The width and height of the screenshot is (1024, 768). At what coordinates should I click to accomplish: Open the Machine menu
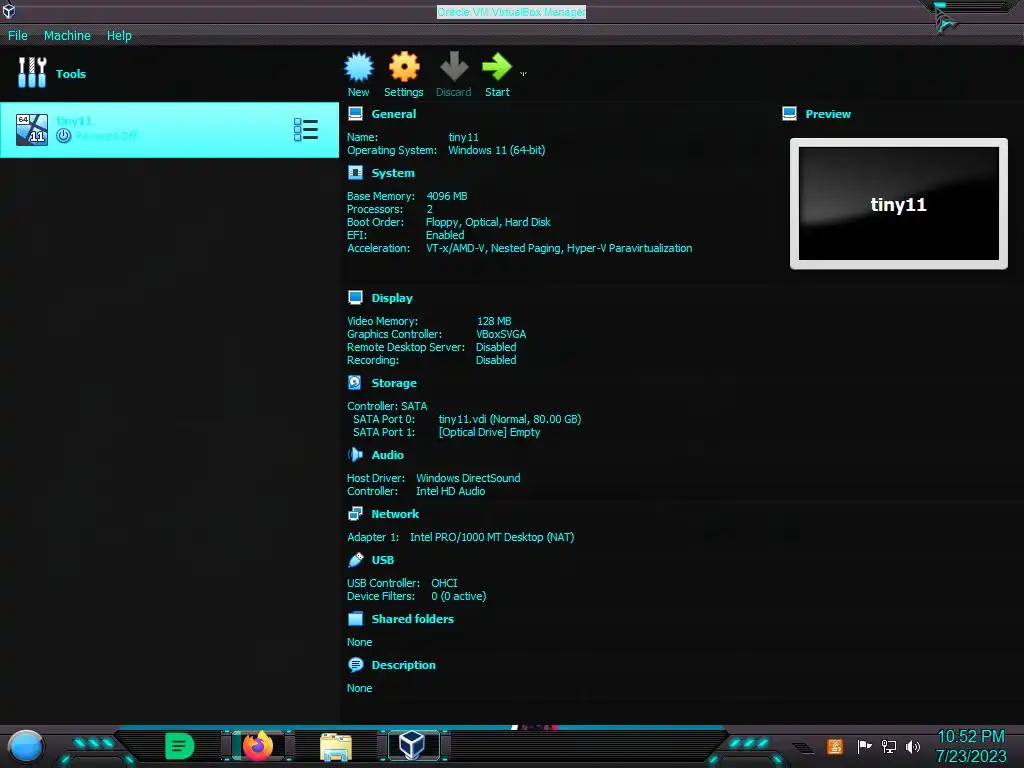tap(67, 35)
